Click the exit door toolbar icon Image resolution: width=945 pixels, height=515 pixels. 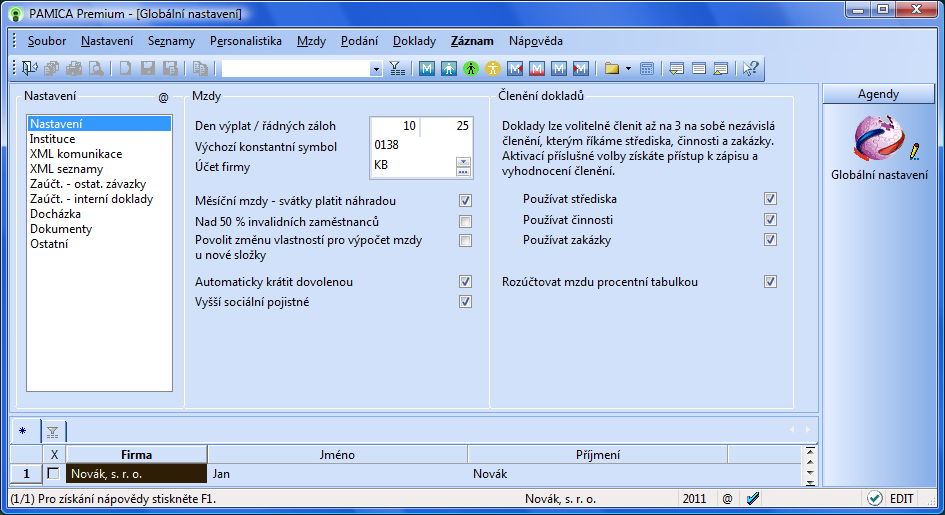29,69
